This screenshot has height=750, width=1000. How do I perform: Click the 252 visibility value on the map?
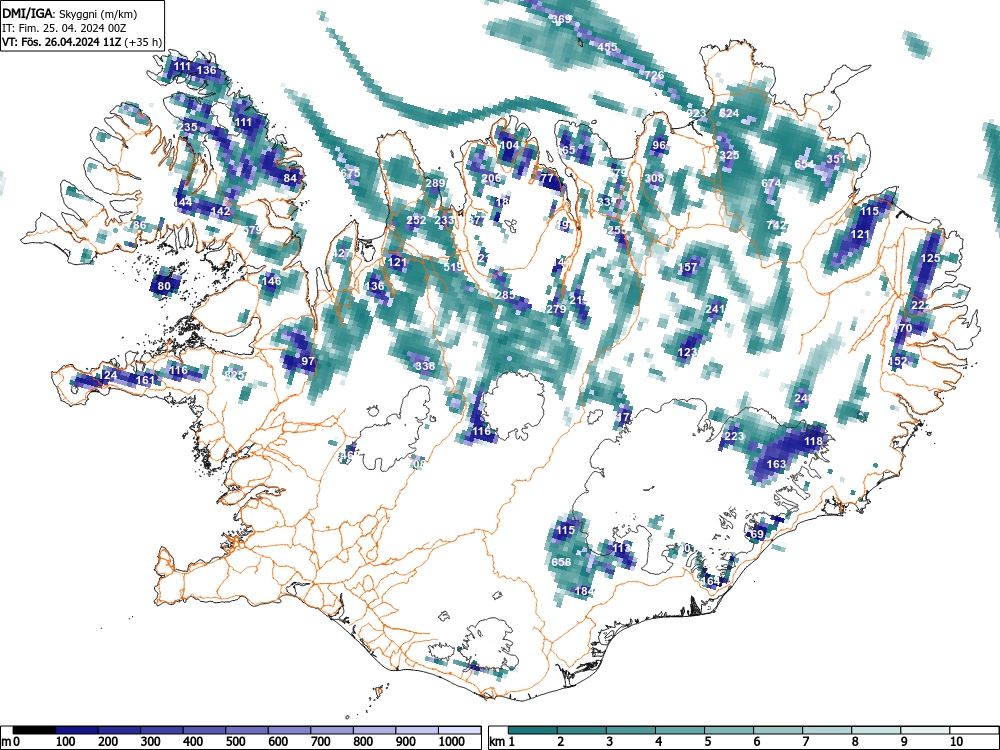point(416,220)
